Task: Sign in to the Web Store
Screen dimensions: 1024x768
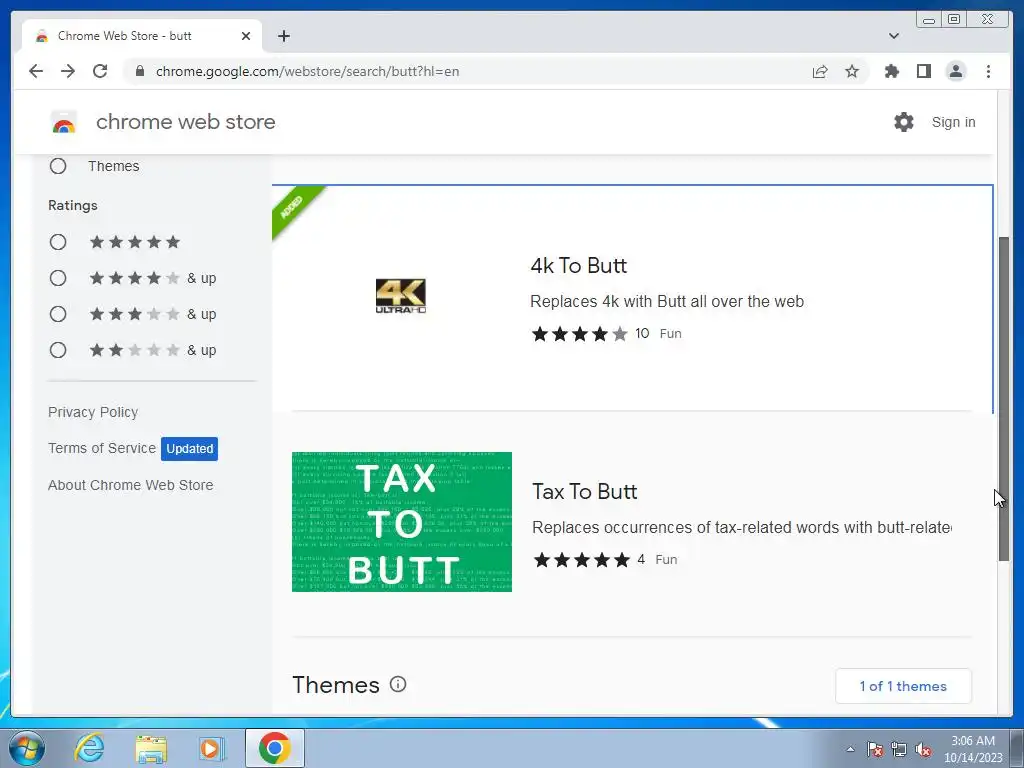Action: pyautogui.click(x=953, y=122)
